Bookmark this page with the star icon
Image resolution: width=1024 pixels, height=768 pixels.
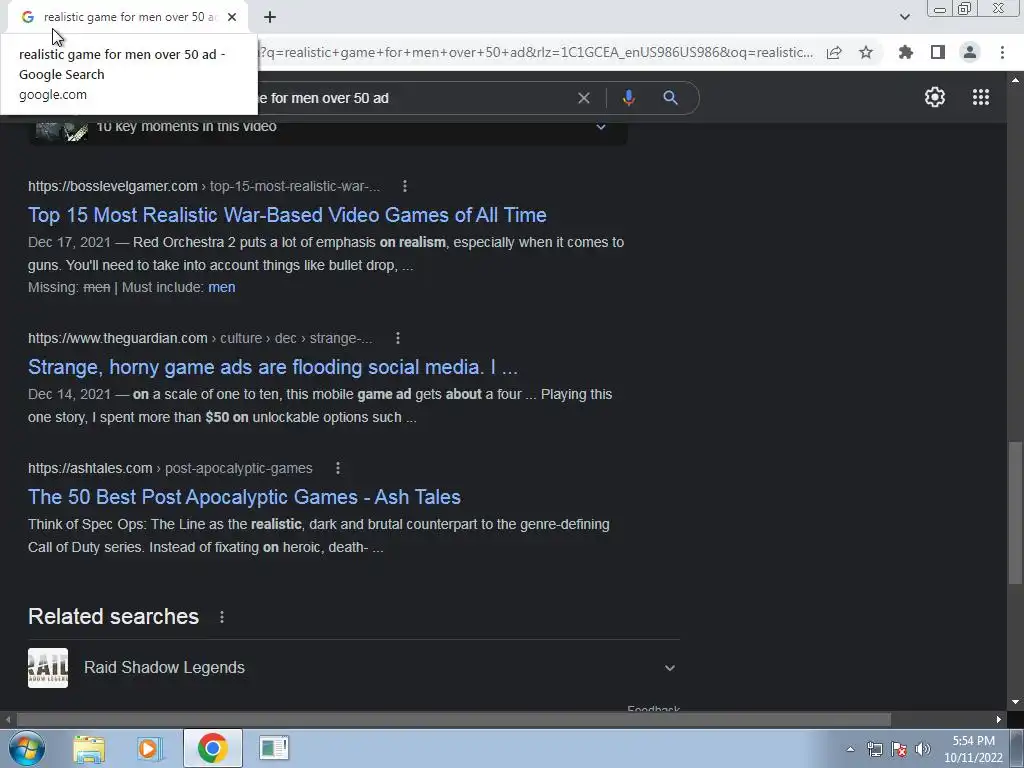coord(866,52)
